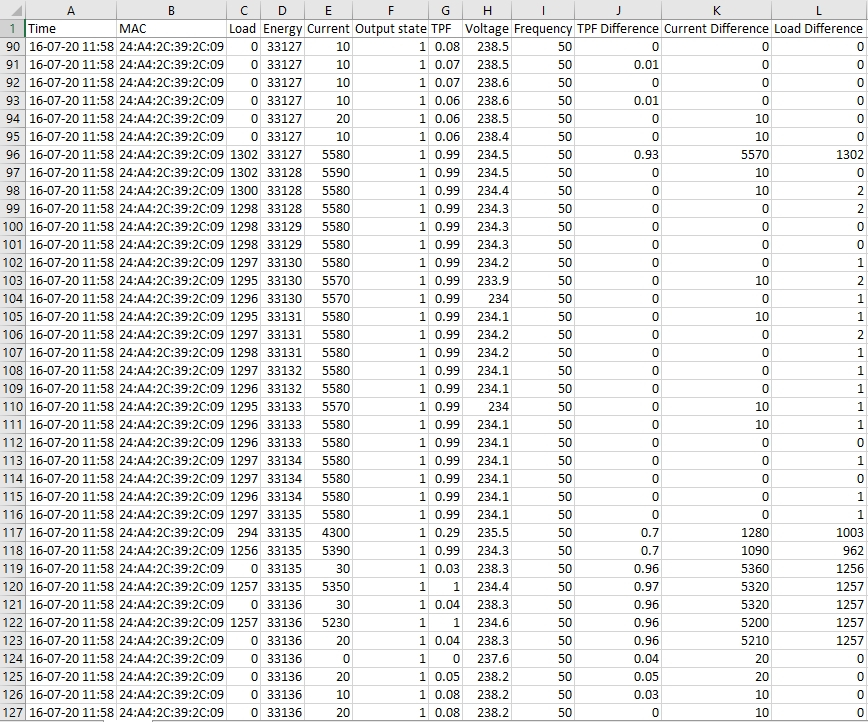868x722 pixels.
Task: Select column H header
Action: click(x=487, y=10)
